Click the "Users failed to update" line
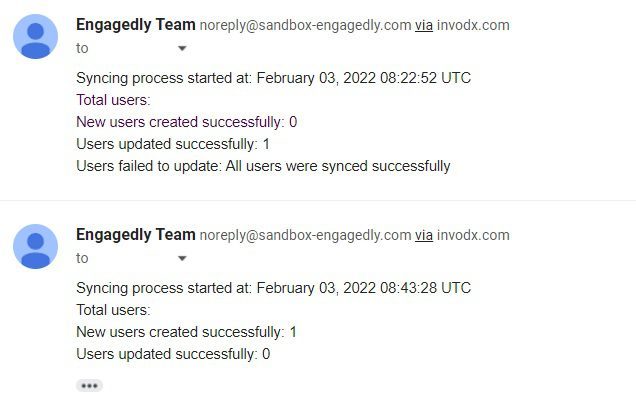Image resolution: width=636 pixels, height=412 pixels. (263, 166)
